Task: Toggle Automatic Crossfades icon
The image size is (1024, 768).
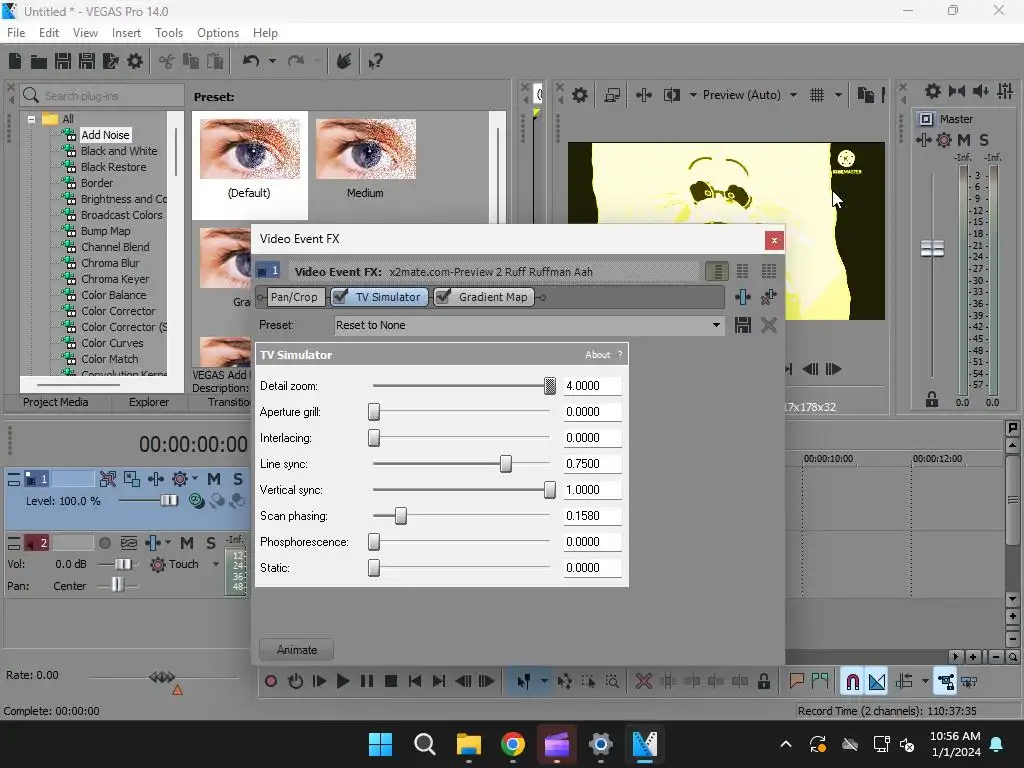Action: (x=877, y=682)
